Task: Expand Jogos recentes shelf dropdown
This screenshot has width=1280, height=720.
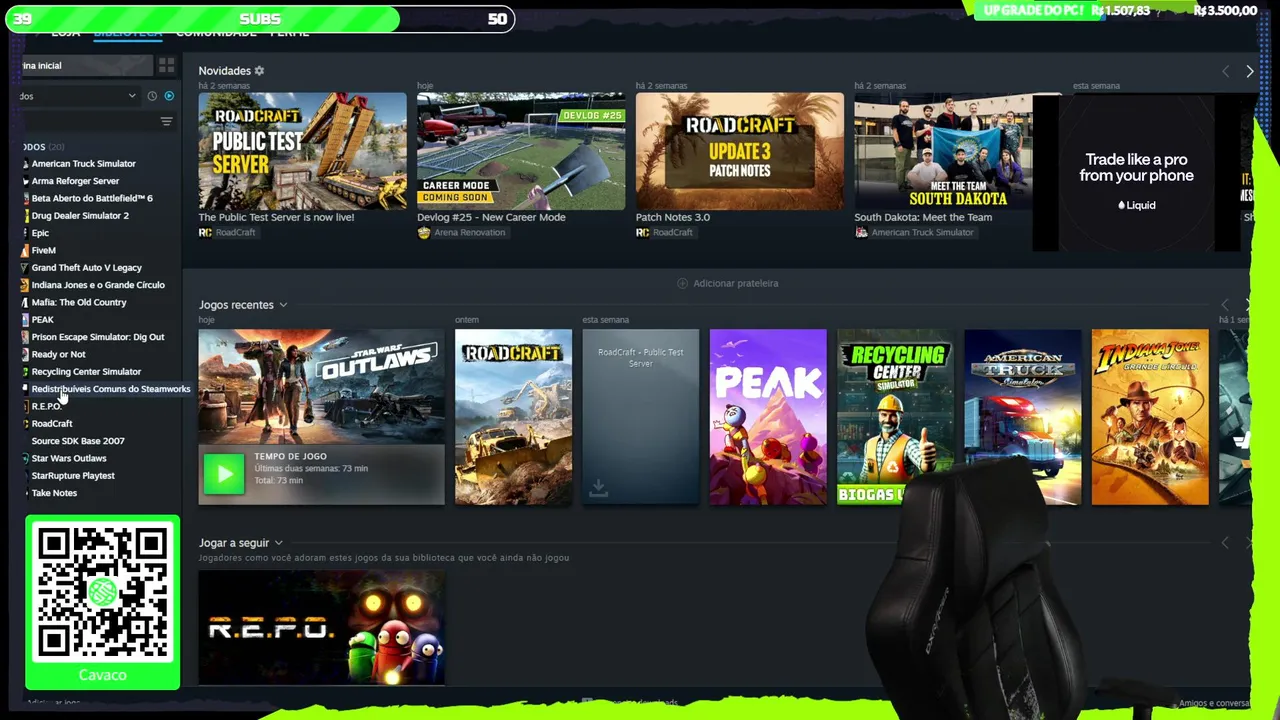Action: point(283,305)
